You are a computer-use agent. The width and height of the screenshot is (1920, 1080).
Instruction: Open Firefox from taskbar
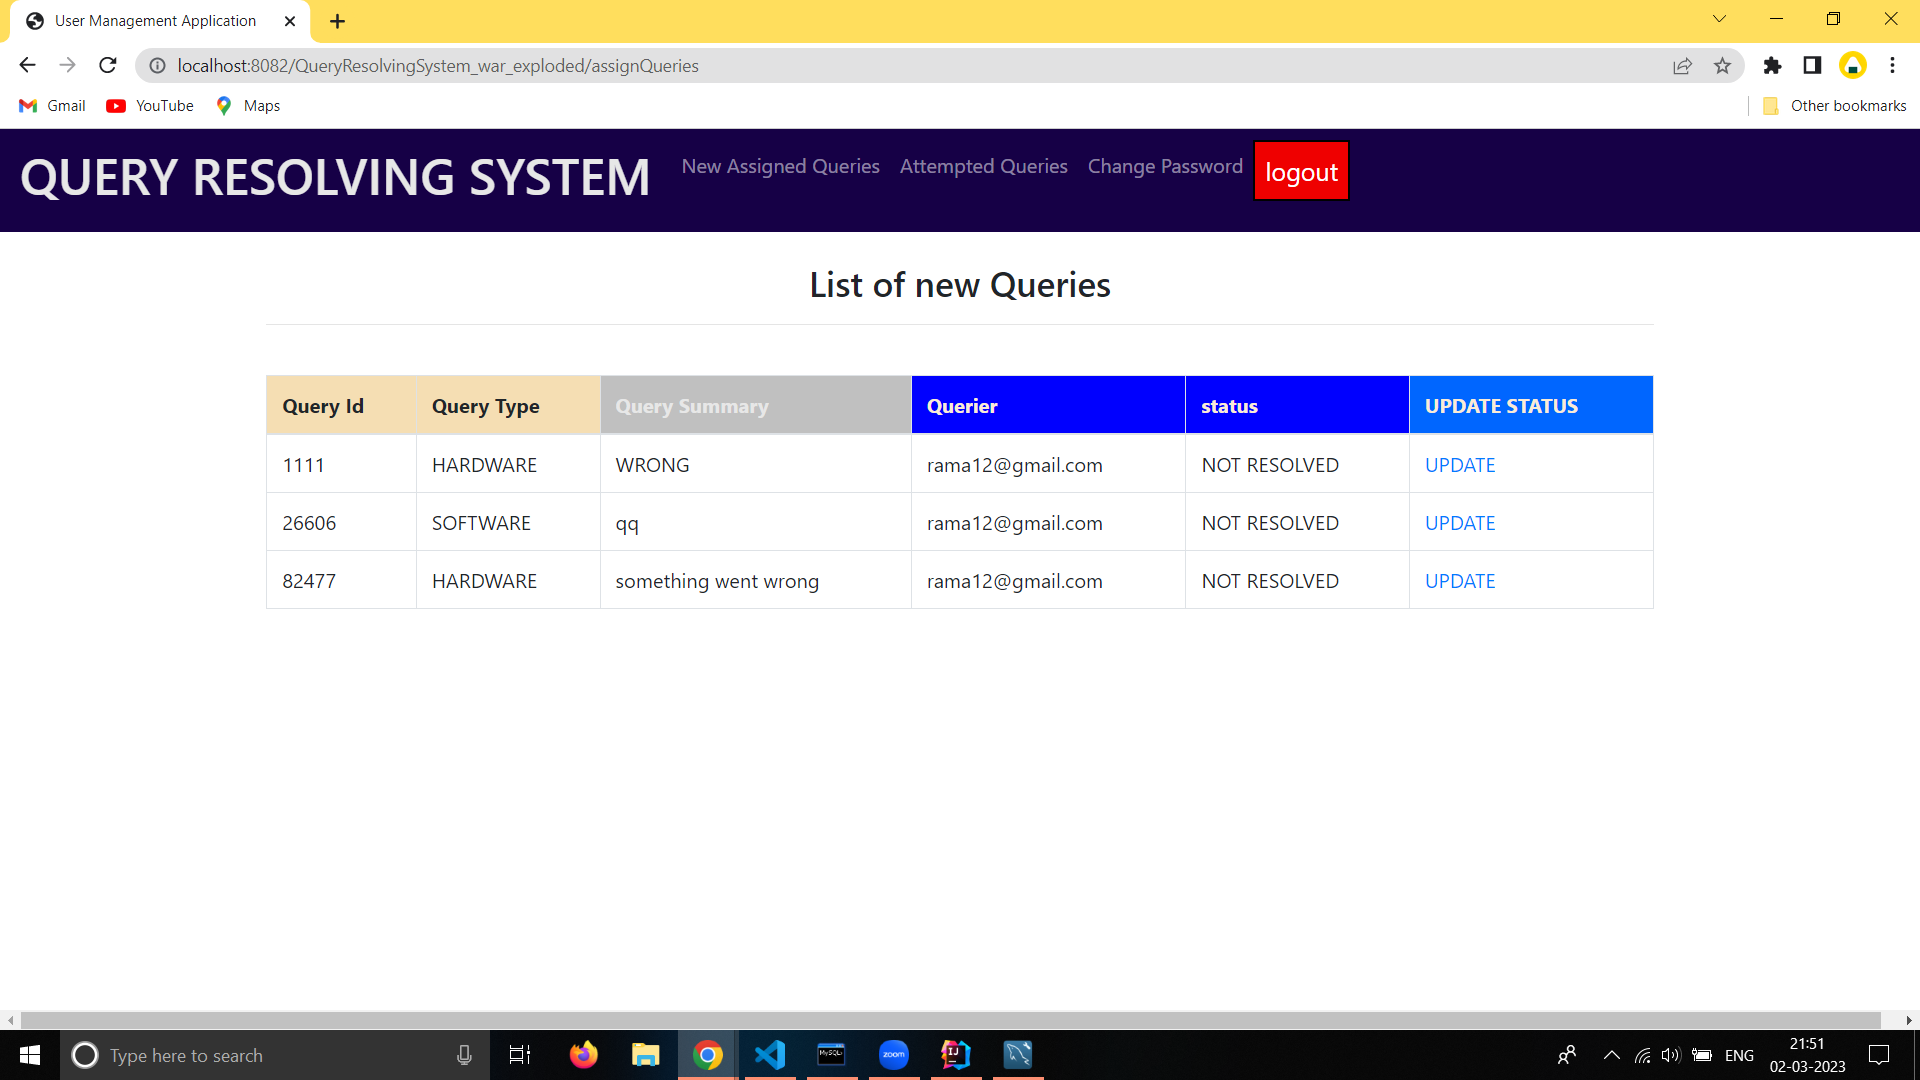[583, 1055]
